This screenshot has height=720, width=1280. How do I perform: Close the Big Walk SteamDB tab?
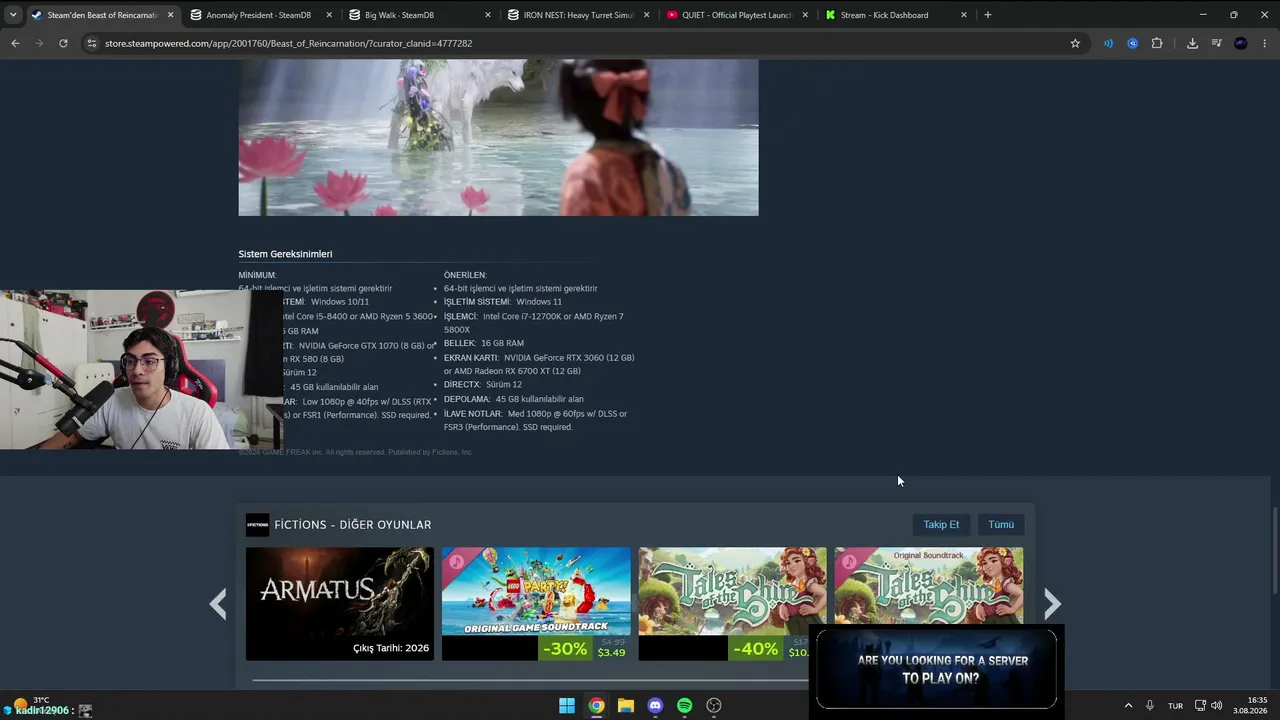pos(488,15)
